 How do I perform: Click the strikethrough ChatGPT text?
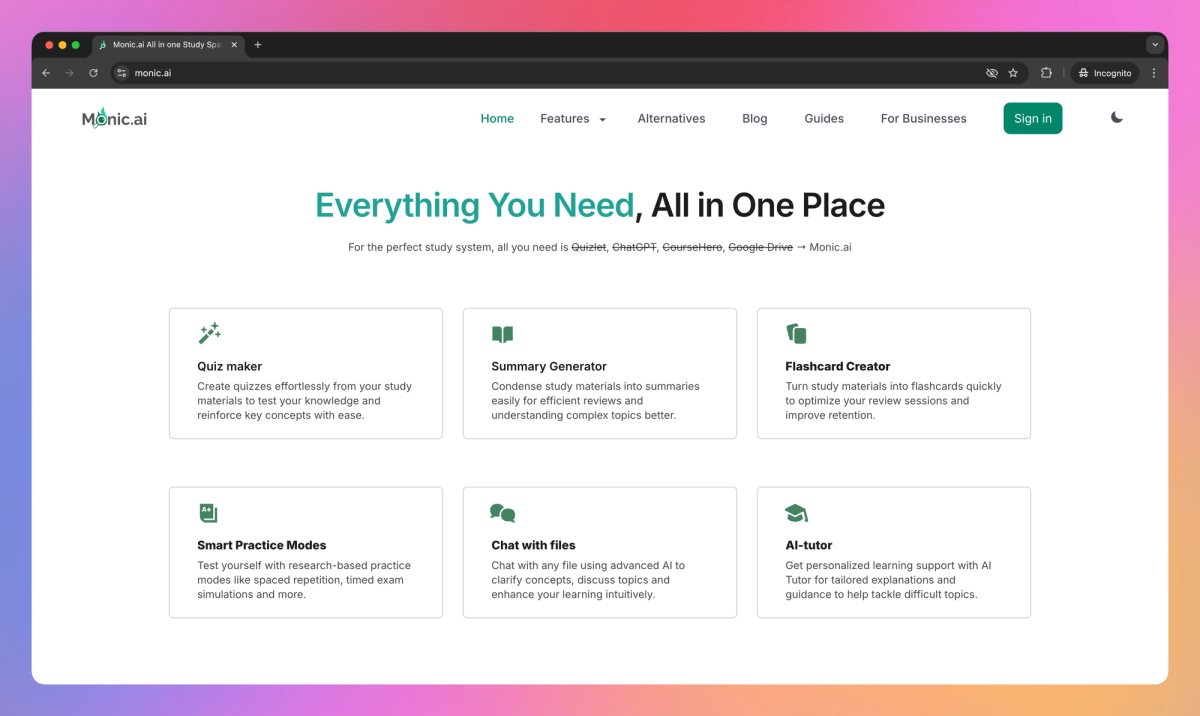point(634,247)
